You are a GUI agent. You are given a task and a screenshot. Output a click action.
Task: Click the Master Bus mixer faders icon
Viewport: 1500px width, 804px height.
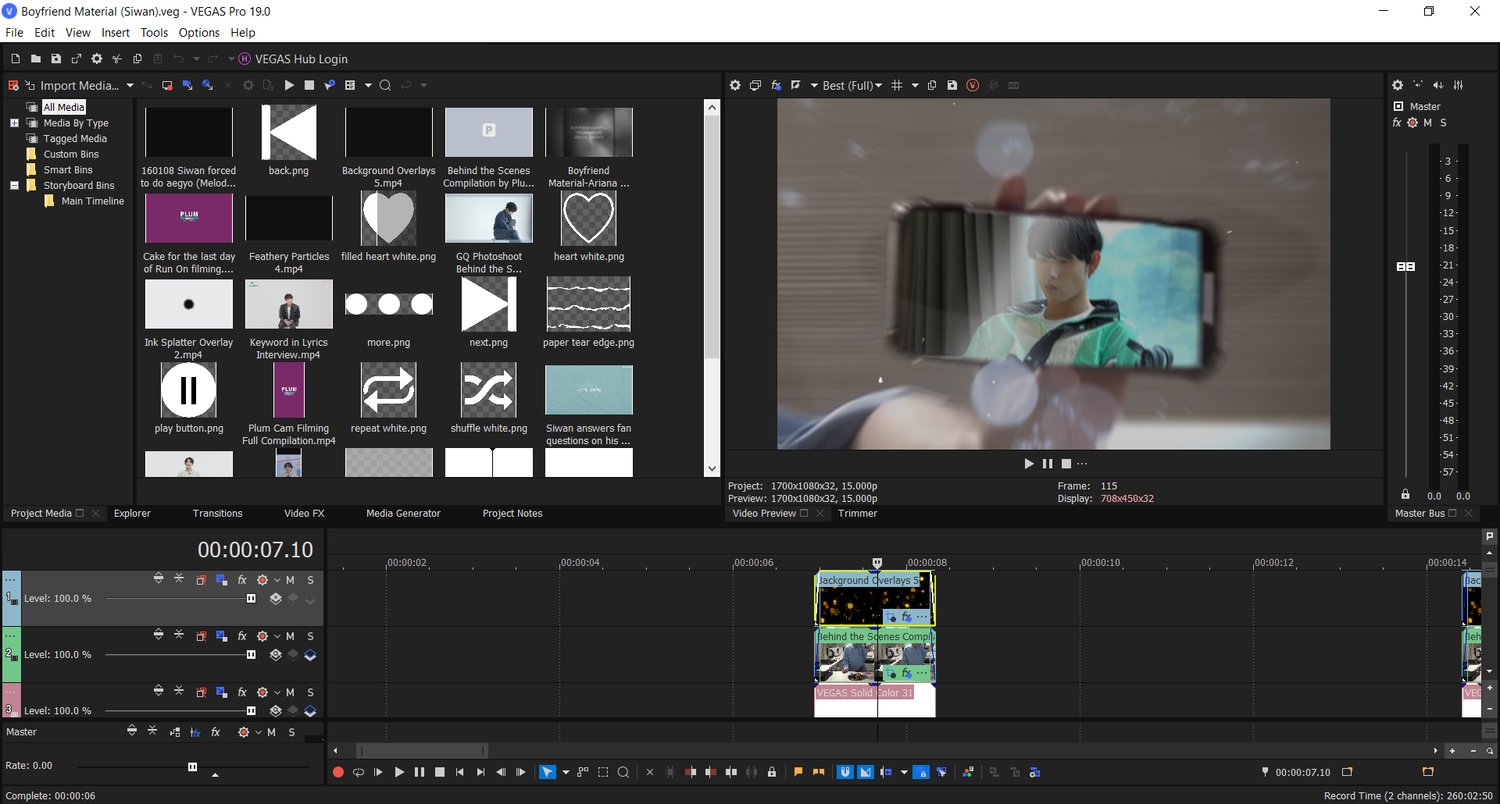(x=1459, y=85)
